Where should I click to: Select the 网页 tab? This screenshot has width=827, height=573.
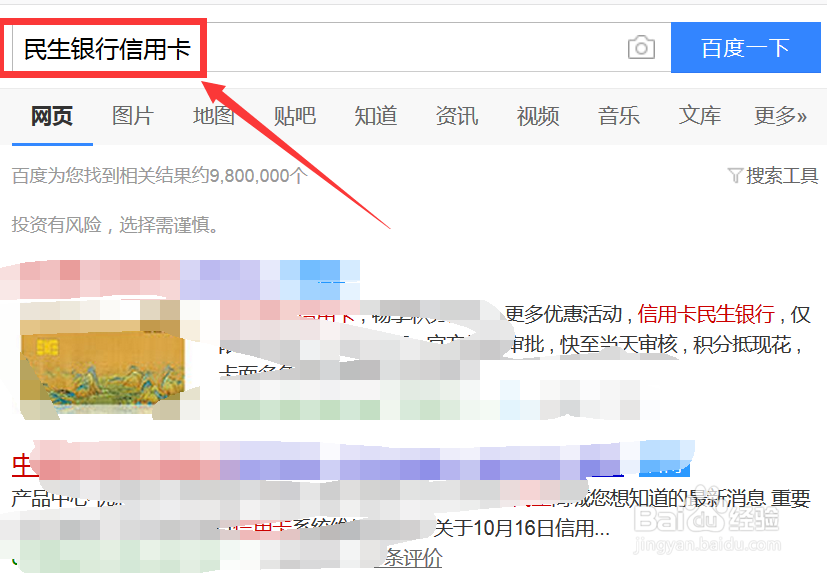(x=52, y=116)
